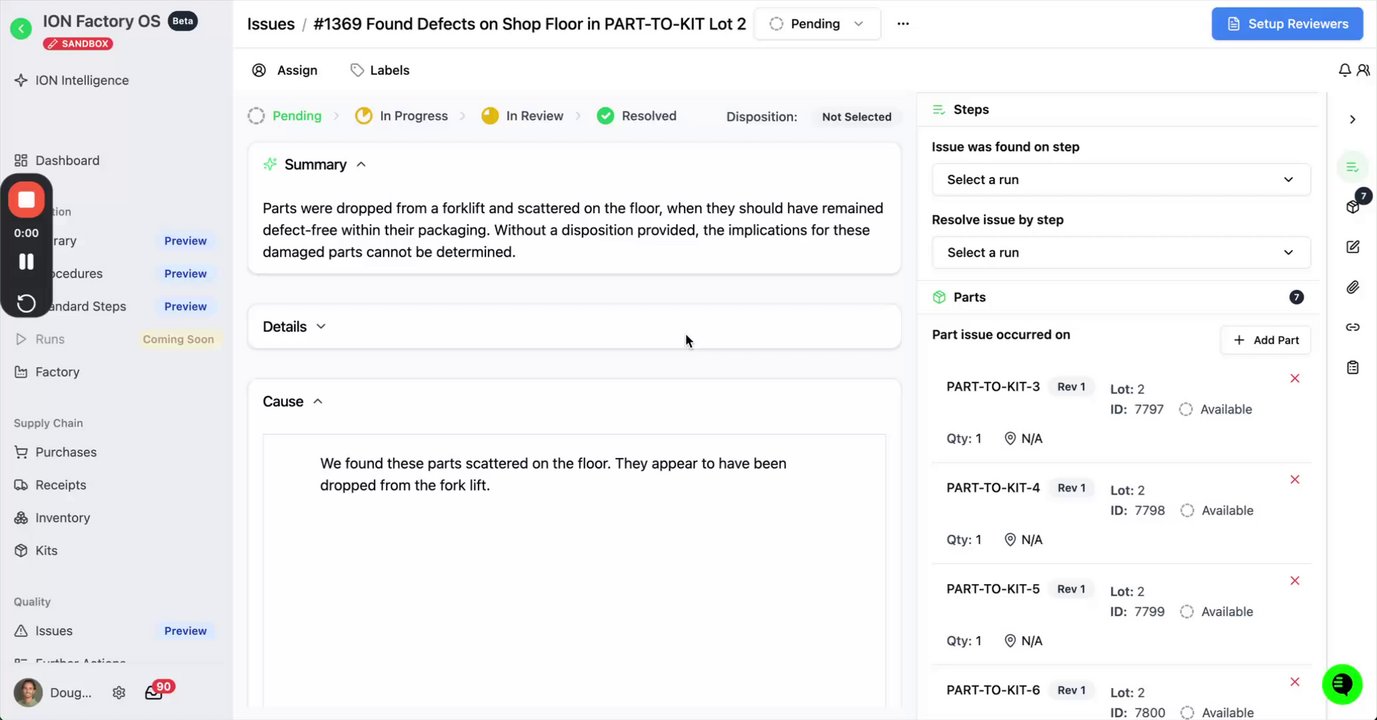Click the three-dot more options menu
The height and width of the screenshot is (720, 1377).
coord(903,24)
